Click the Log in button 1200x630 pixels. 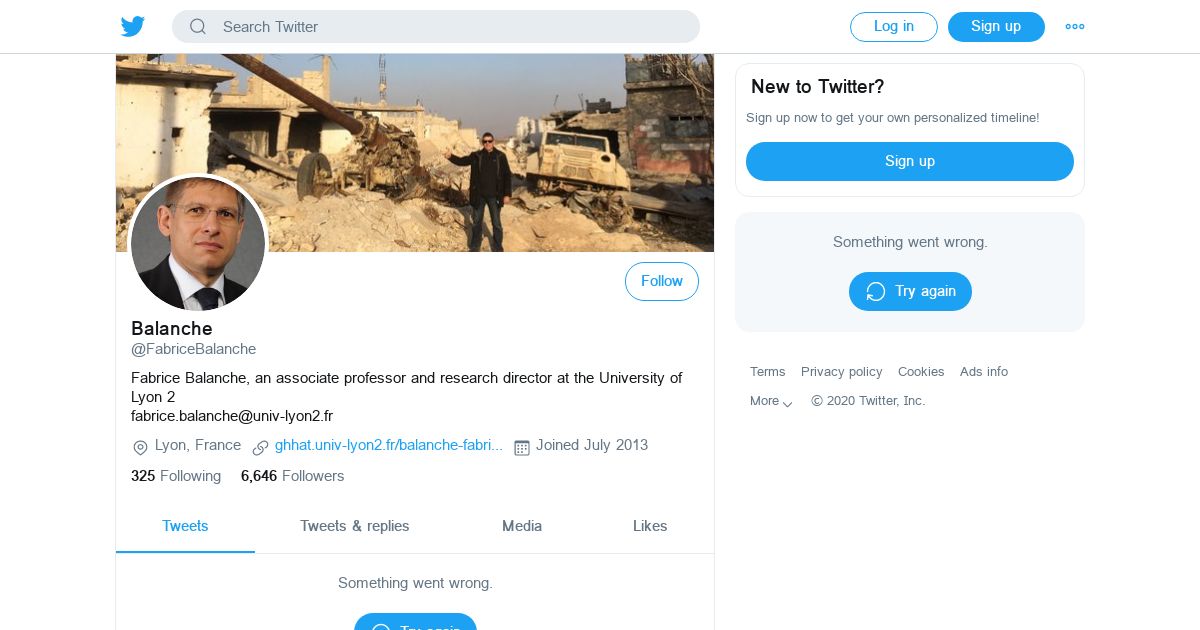point(894,27)
